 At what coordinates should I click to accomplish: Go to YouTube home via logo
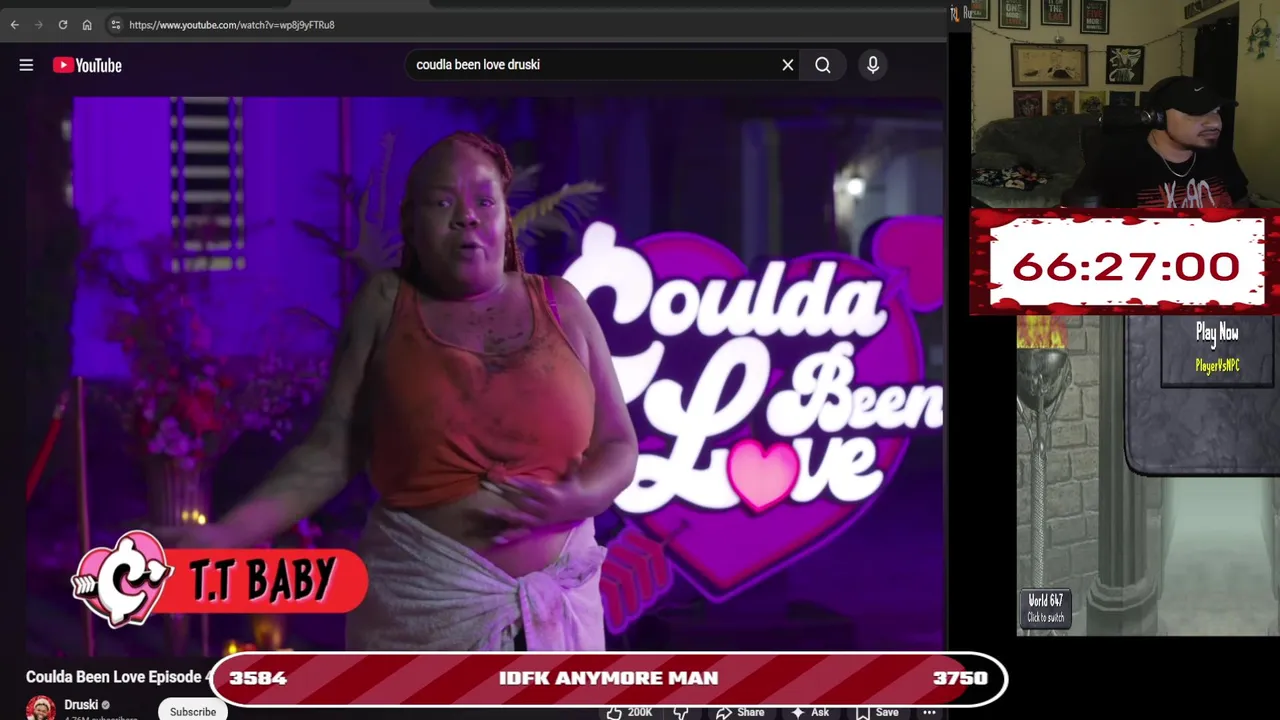(x=87, y=65)
